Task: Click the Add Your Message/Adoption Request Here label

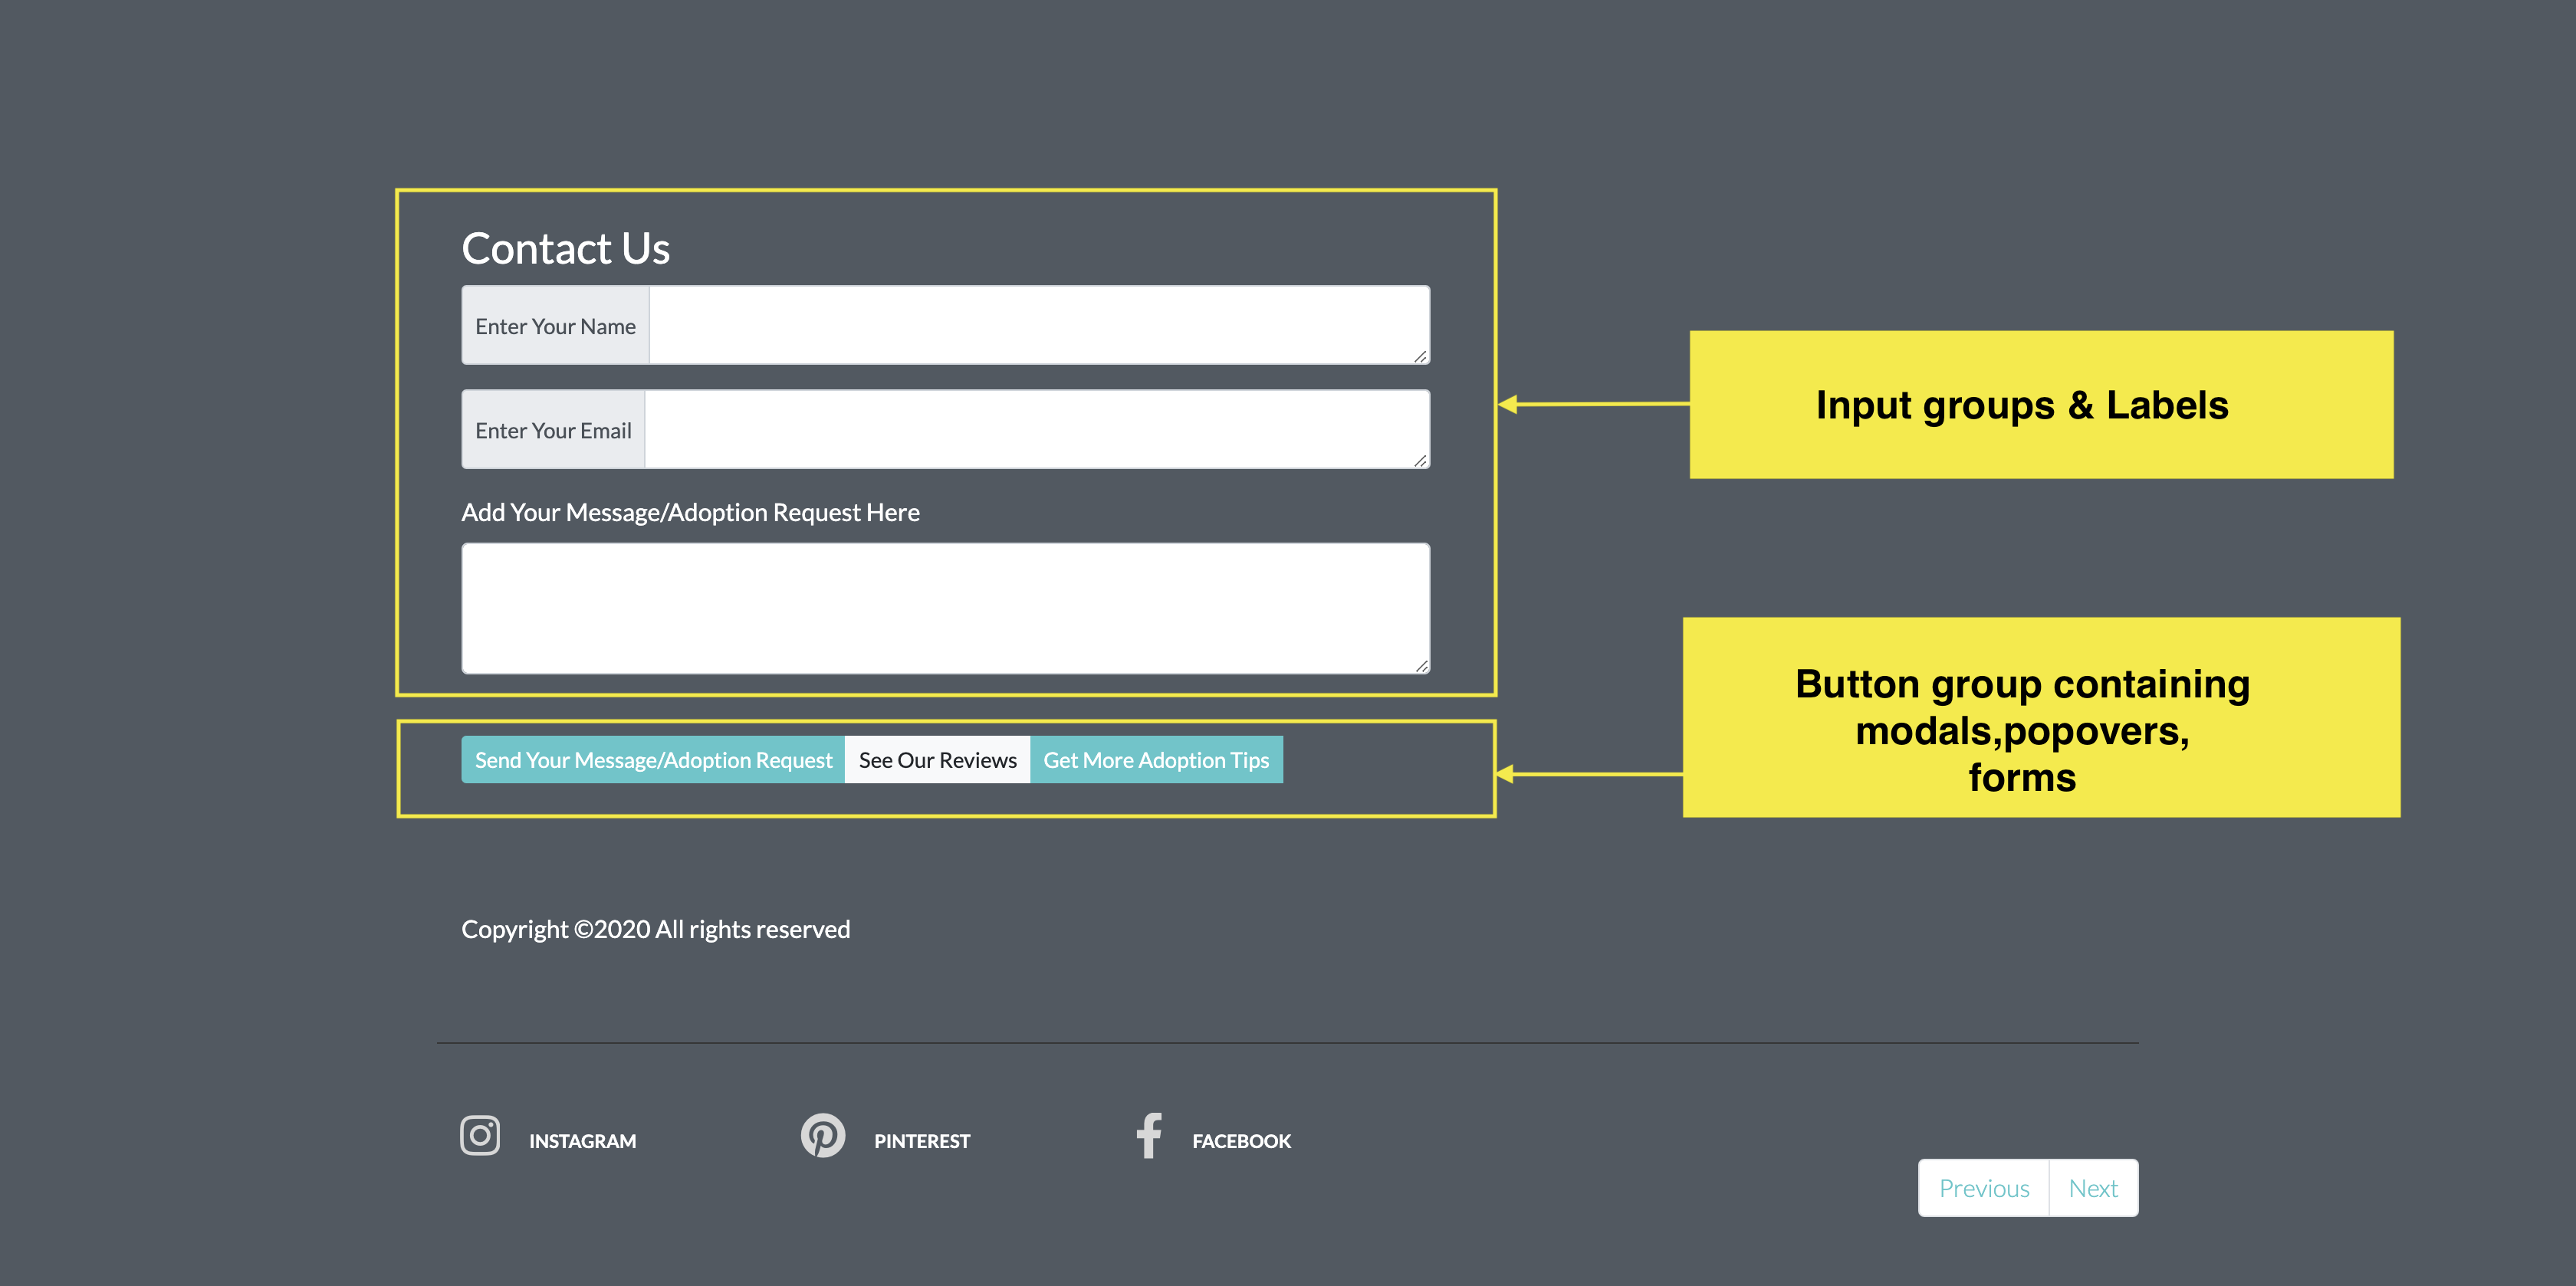Action: [690, 512]
